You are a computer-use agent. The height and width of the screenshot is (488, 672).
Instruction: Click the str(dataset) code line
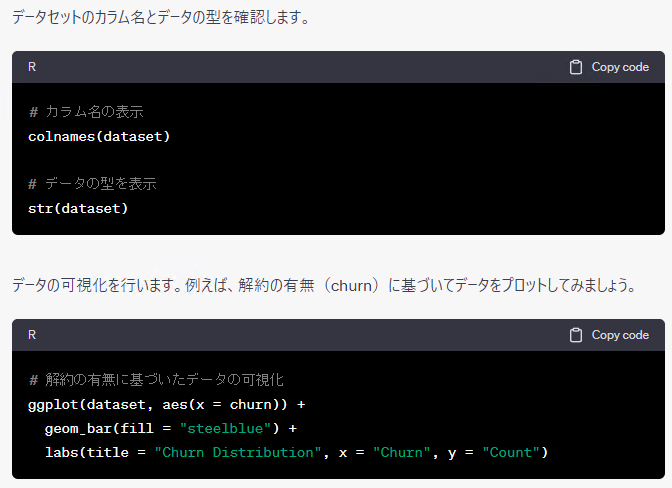click(78, 208)
